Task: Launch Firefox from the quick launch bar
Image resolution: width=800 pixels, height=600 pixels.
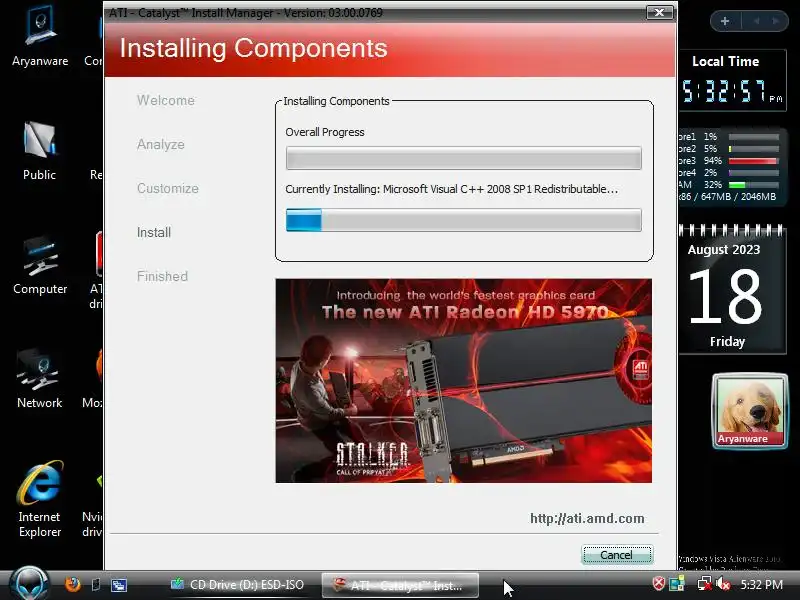Action: point(73,584)
